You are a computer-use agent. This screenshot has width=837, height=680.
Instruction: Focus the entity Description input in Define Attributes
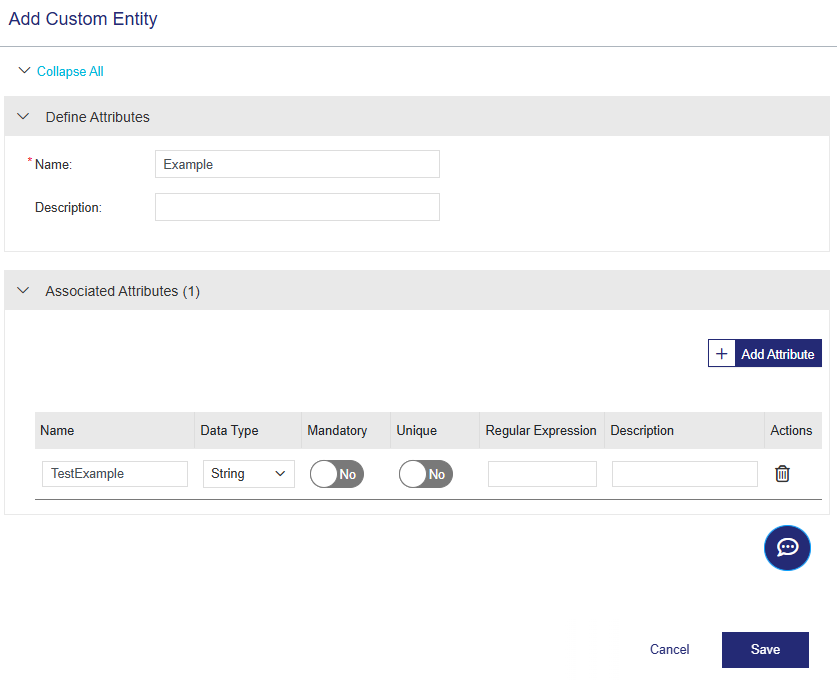297,207
